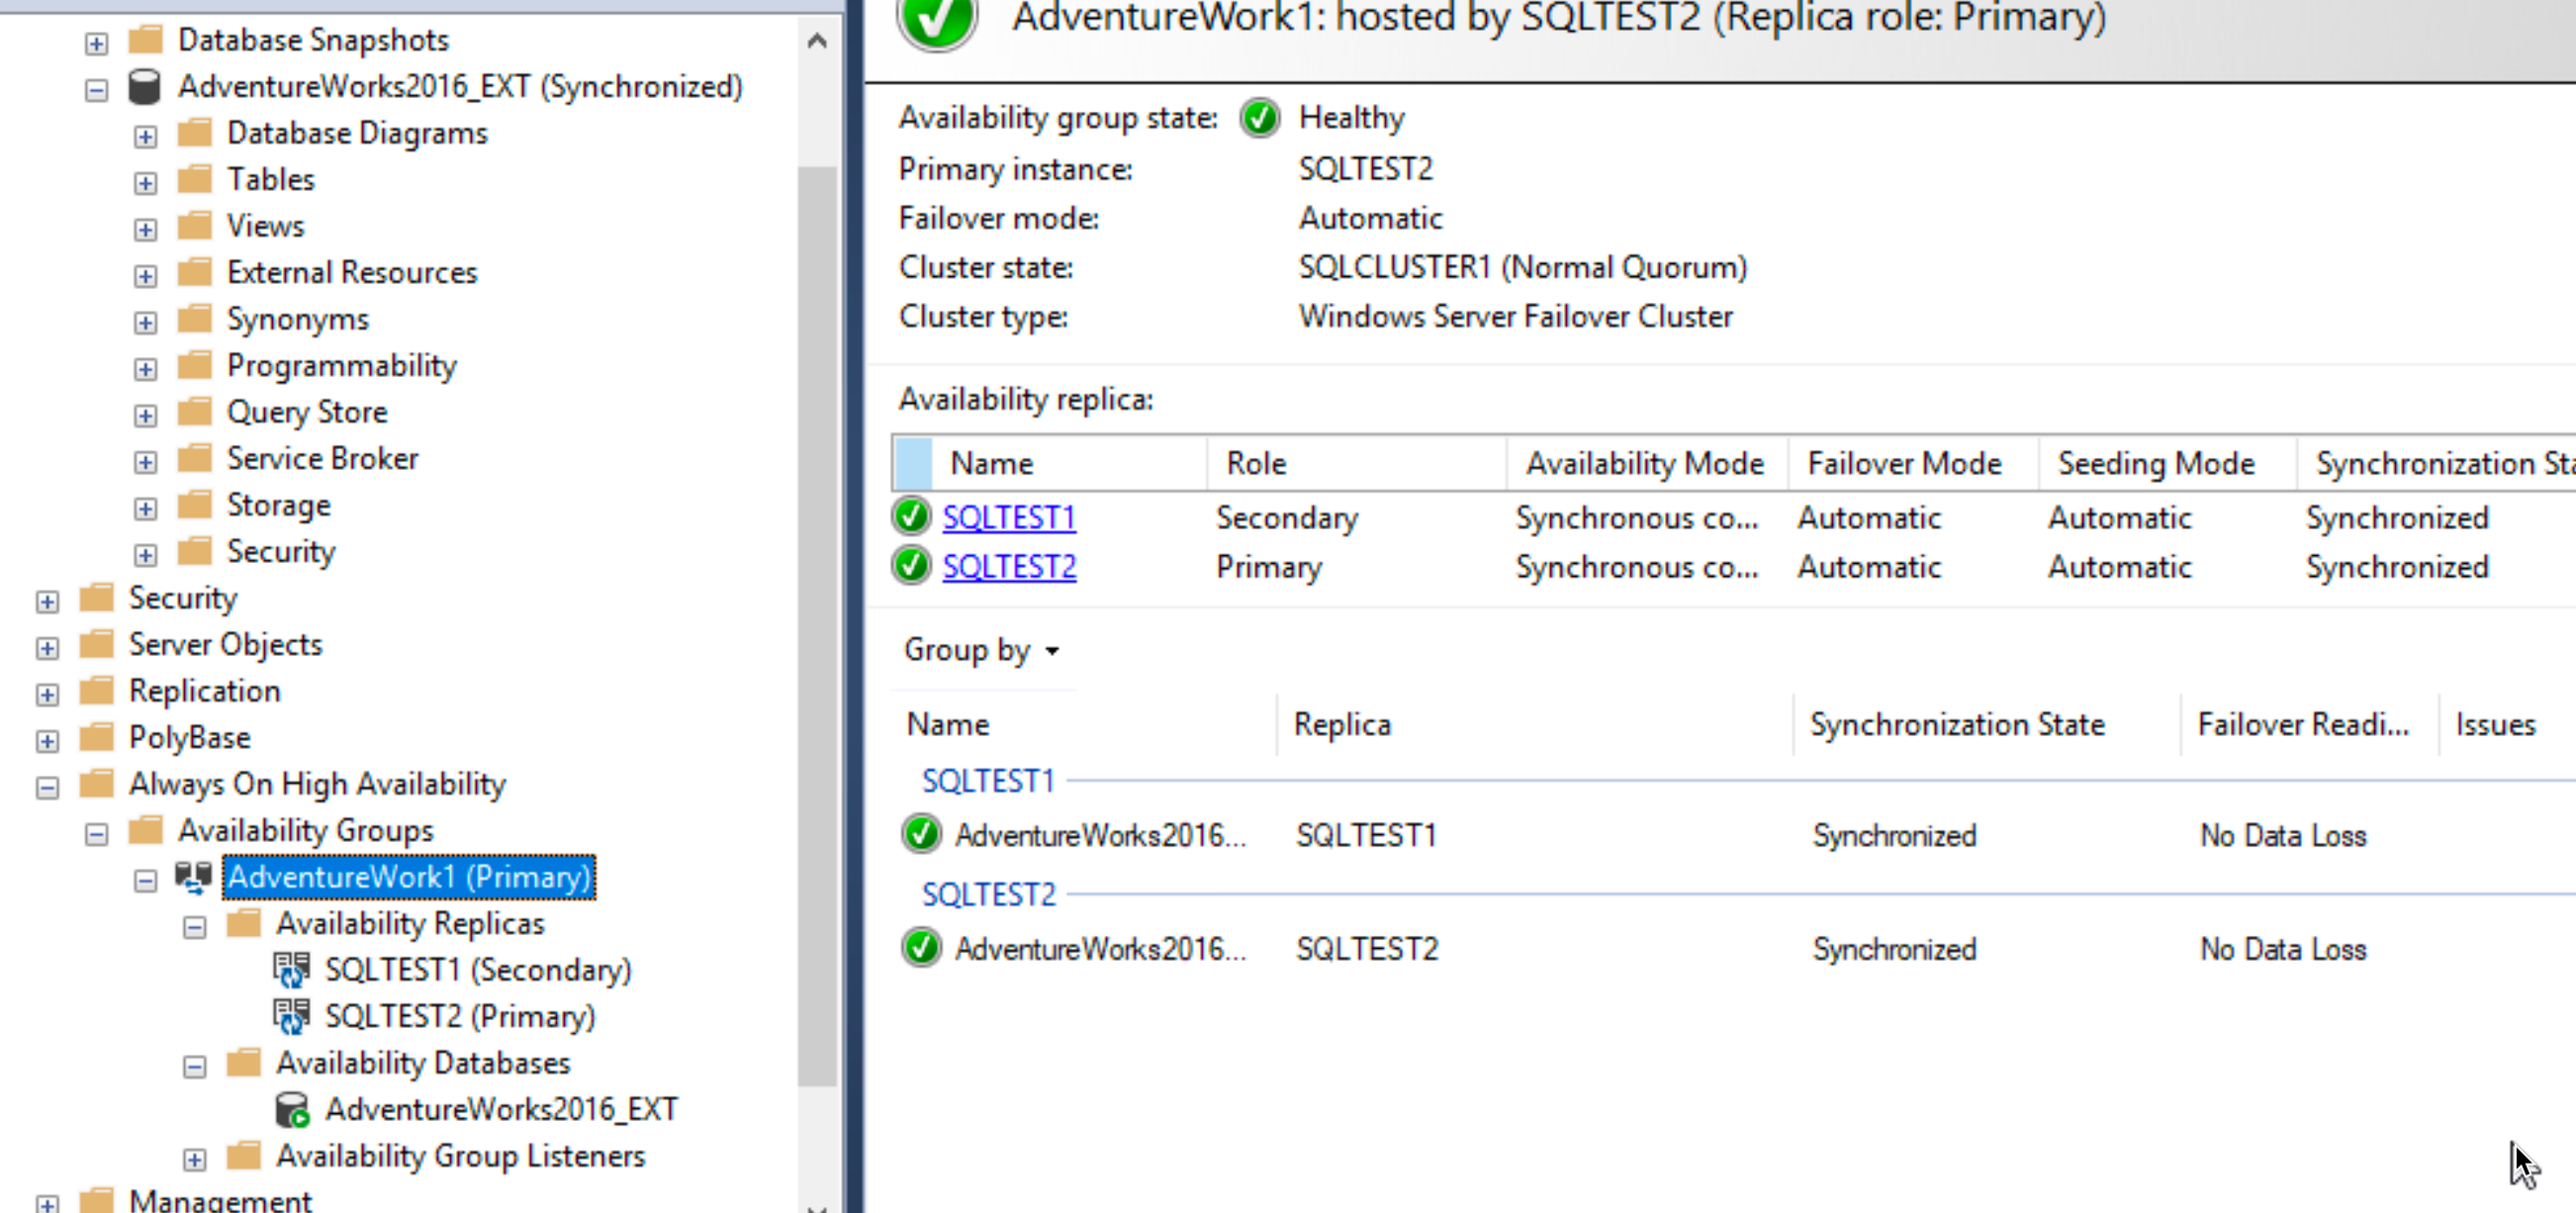Click the SQLTEST1 group header in database grid
The width and height of the screenshot is (2576, 1213).
point(988,781)
